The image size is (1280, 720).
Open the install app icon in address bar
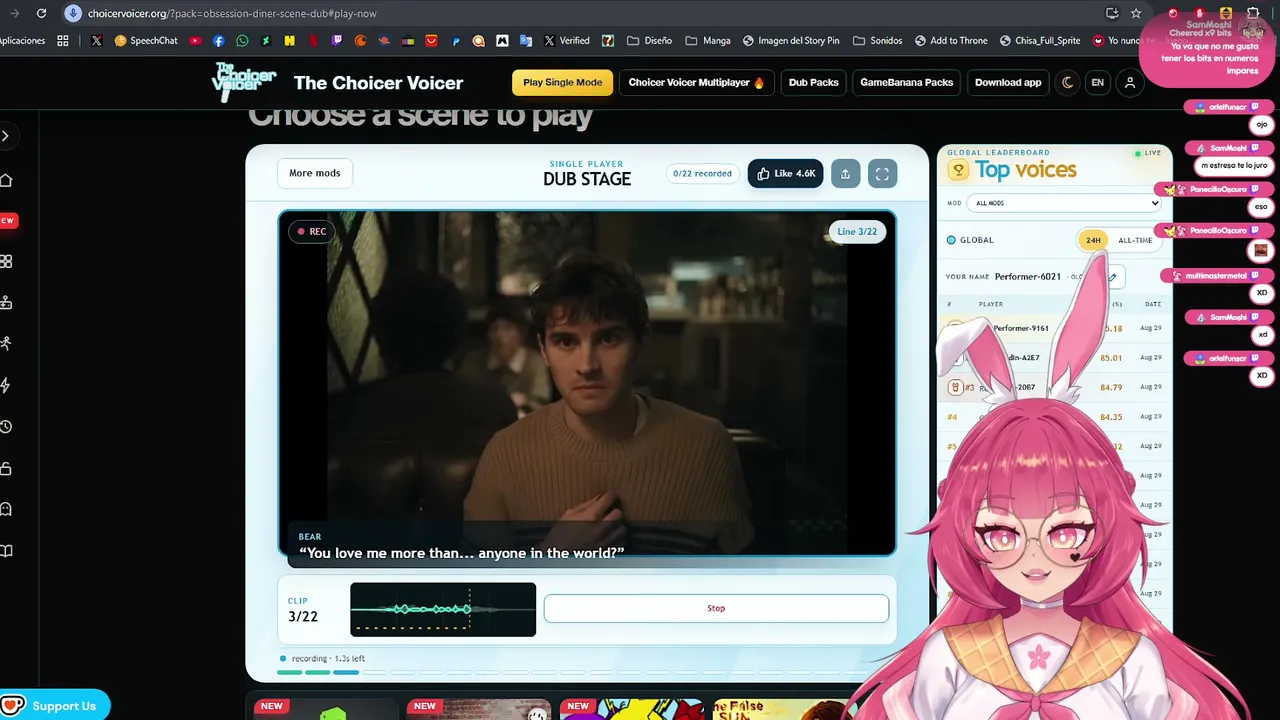tap(1112, 13)
